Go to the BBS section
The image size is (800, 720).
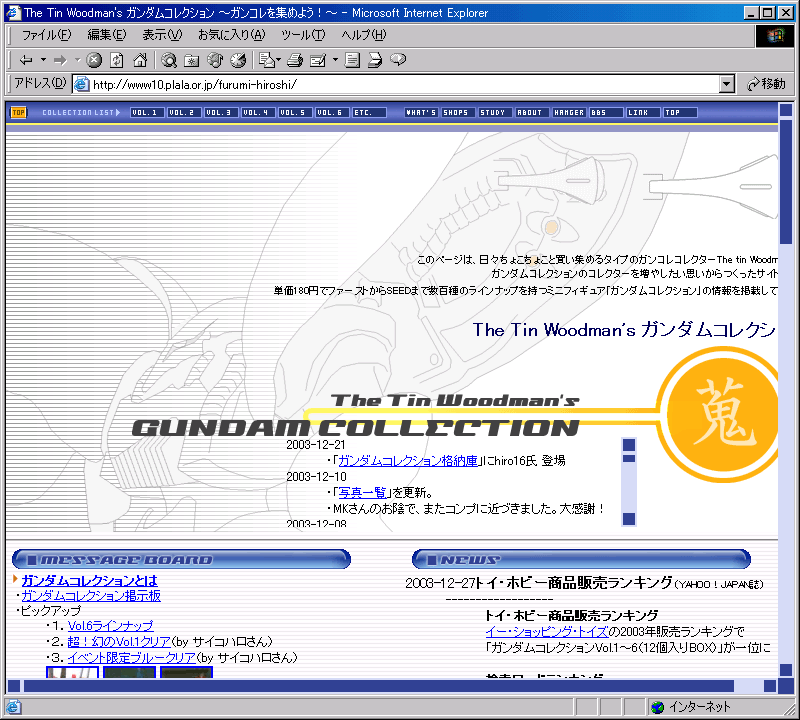tap(606, 112)
